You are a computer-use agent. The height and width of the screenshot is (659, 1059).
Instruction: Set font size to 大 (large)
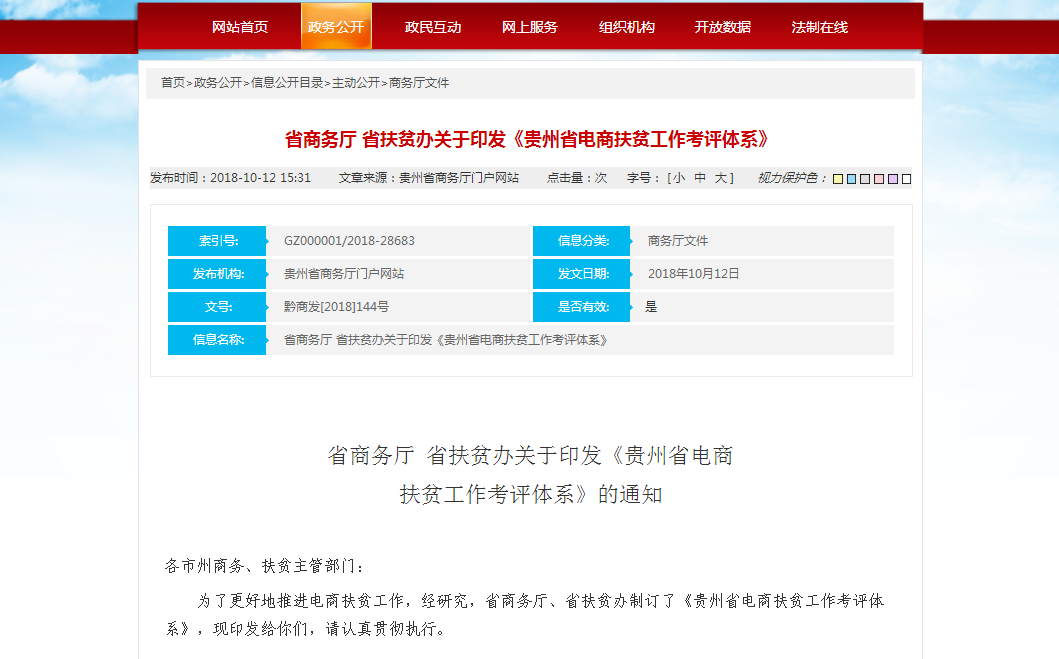722,178
